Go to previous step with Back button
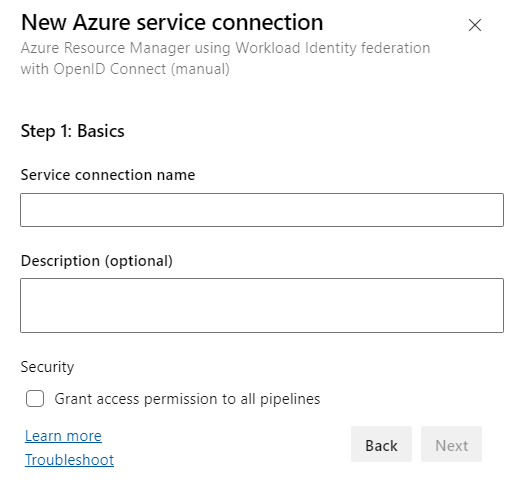The image size is (514, 504). pyautogui.click(x=381, y=444)
